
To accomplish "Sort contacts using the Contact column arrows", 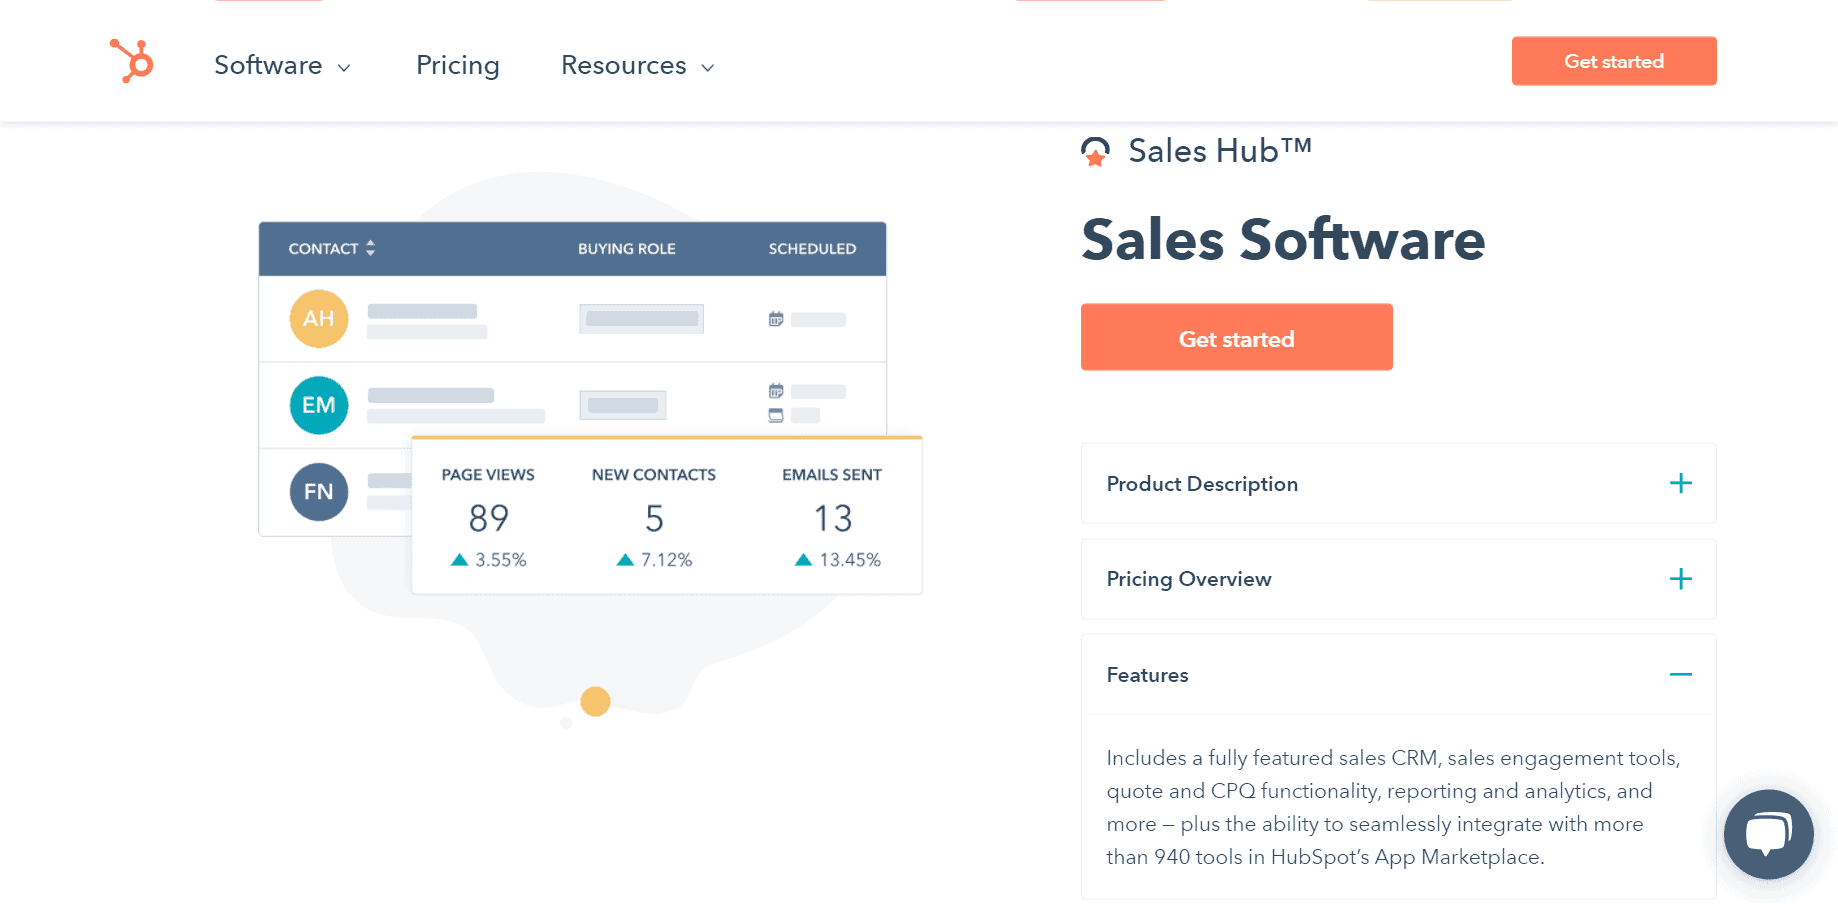I will (x=370, y=248).
